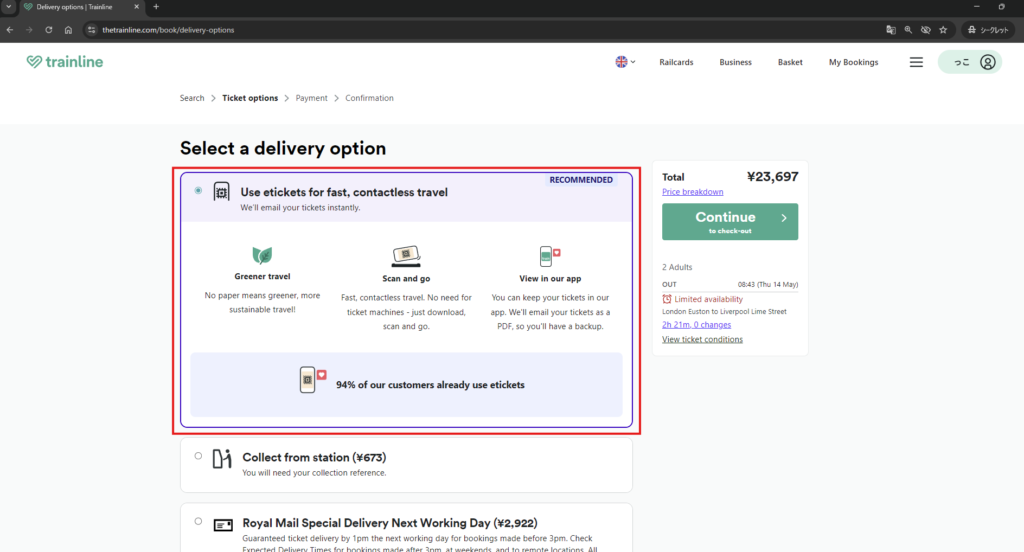This screenshot has width=1024, height=552.
Task: Open the browser tab list dropdown
Action: (x=9, y=7)
